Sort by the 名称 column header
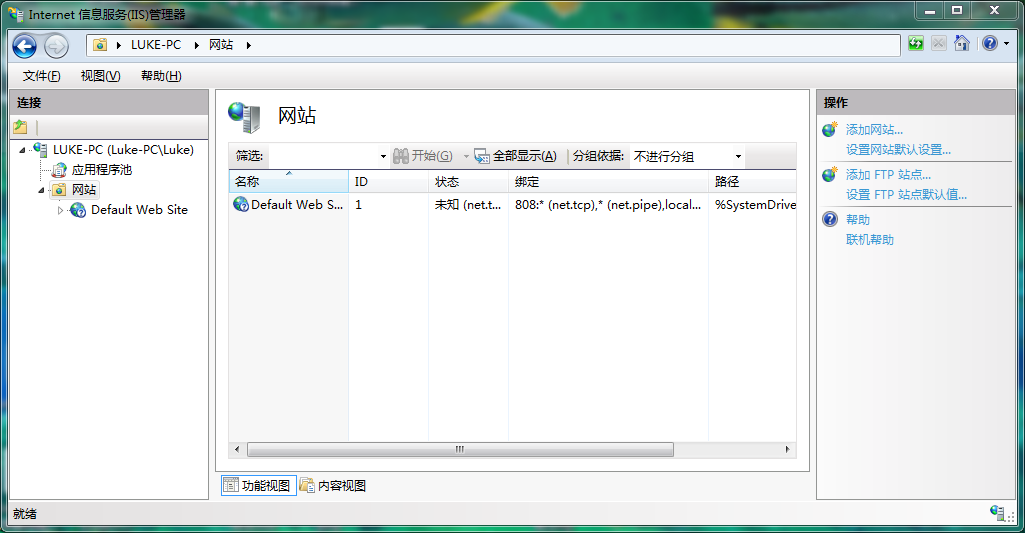Image resolution: width=1025 pixels, height=533 pixels. point(288,181)
